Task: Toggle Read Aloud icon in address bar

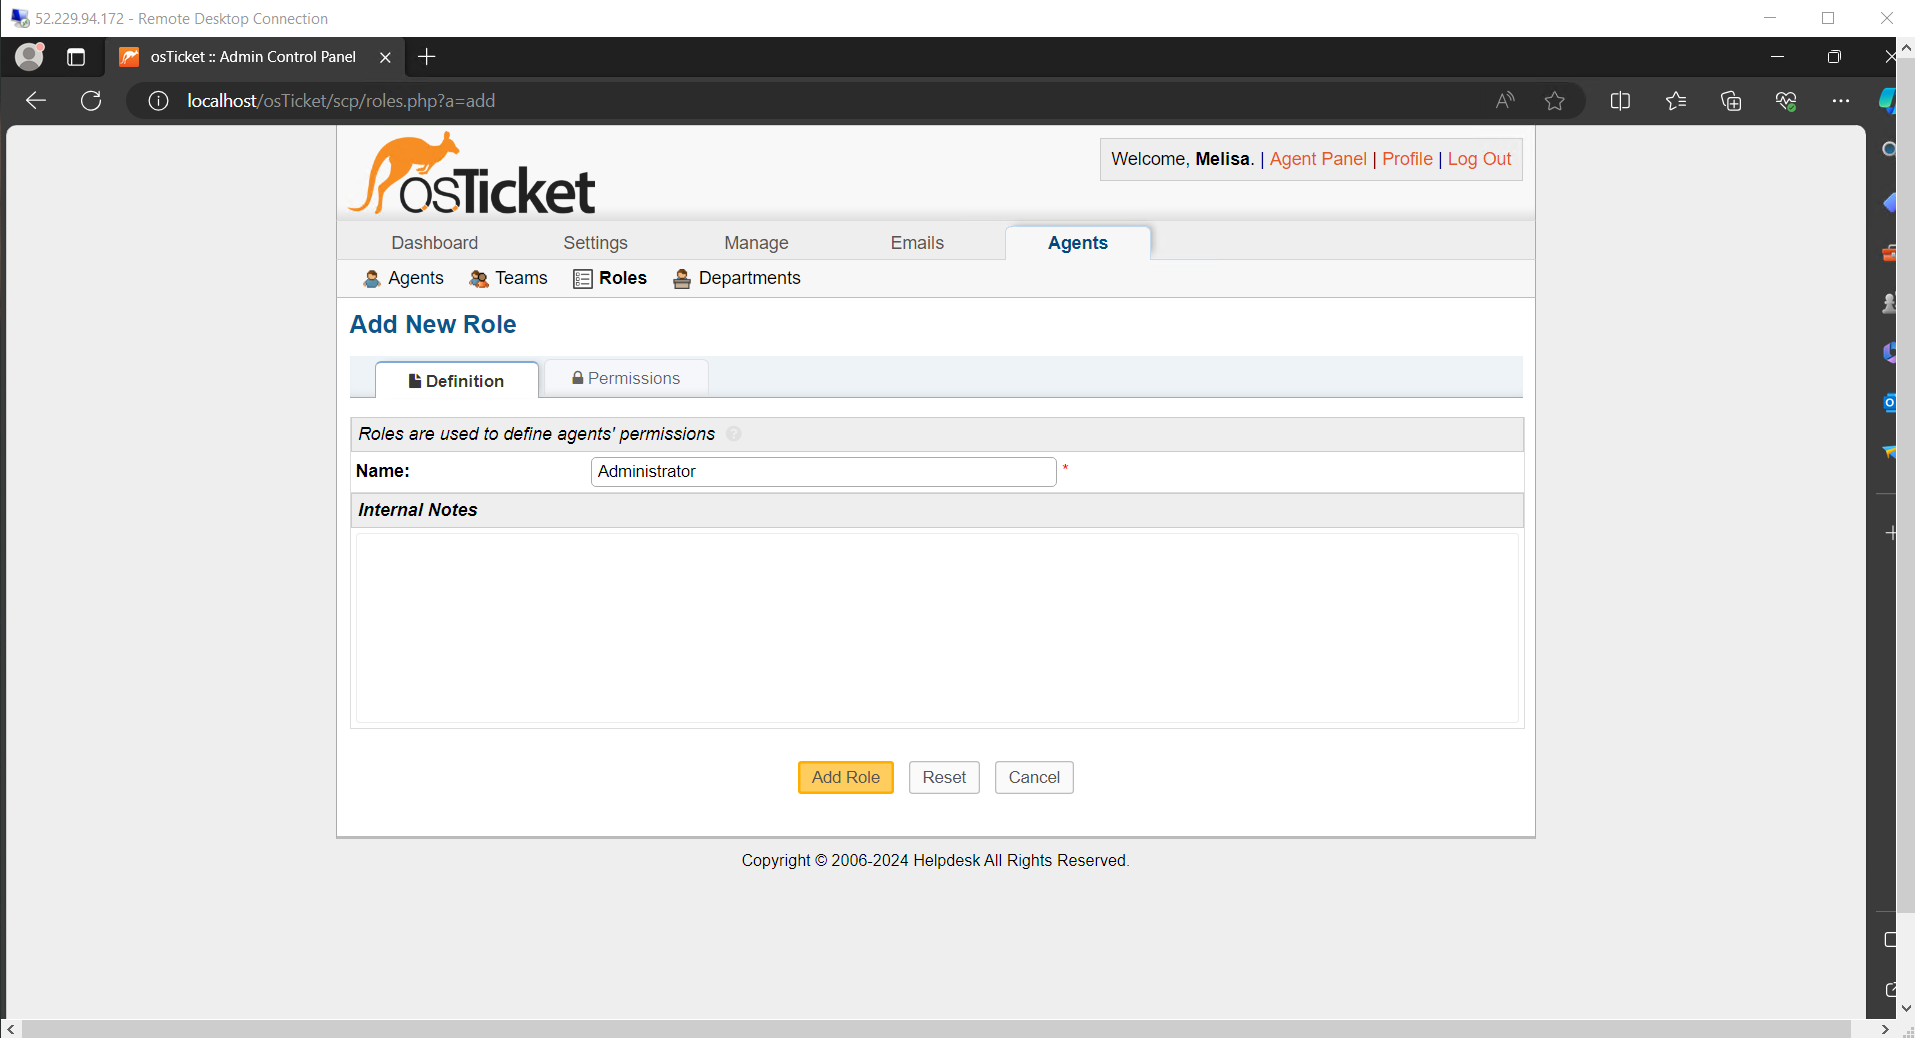Action: pos(1505,100)
